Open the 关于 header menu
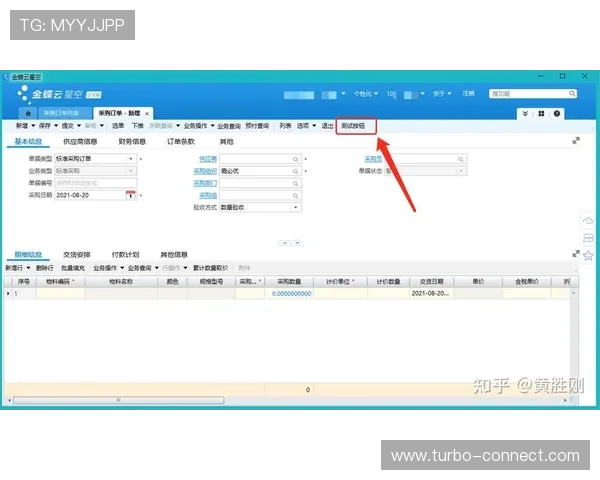Viewport: 600px width, 480px height. pyautogui.click(x=442, y=93)
